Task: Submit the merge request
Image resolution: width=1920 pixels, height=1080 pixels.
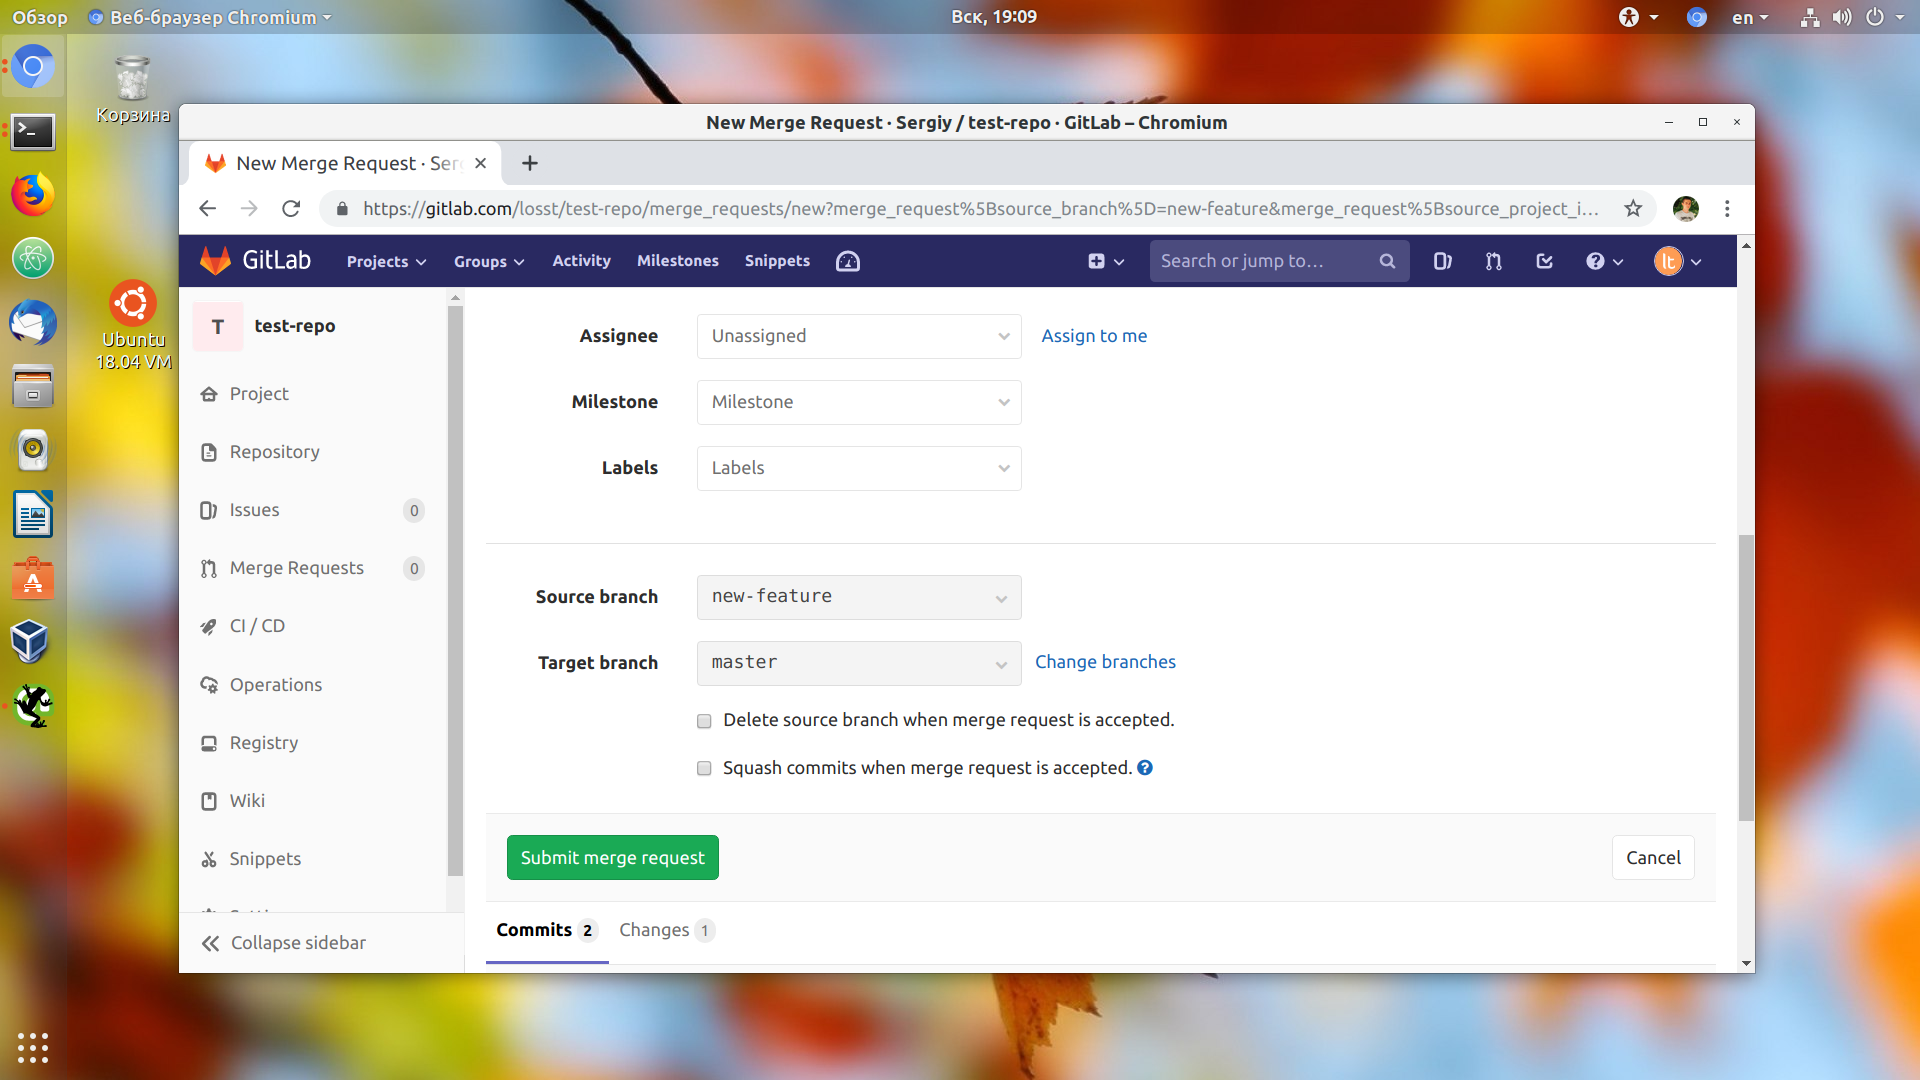Action: pos(612,858)
